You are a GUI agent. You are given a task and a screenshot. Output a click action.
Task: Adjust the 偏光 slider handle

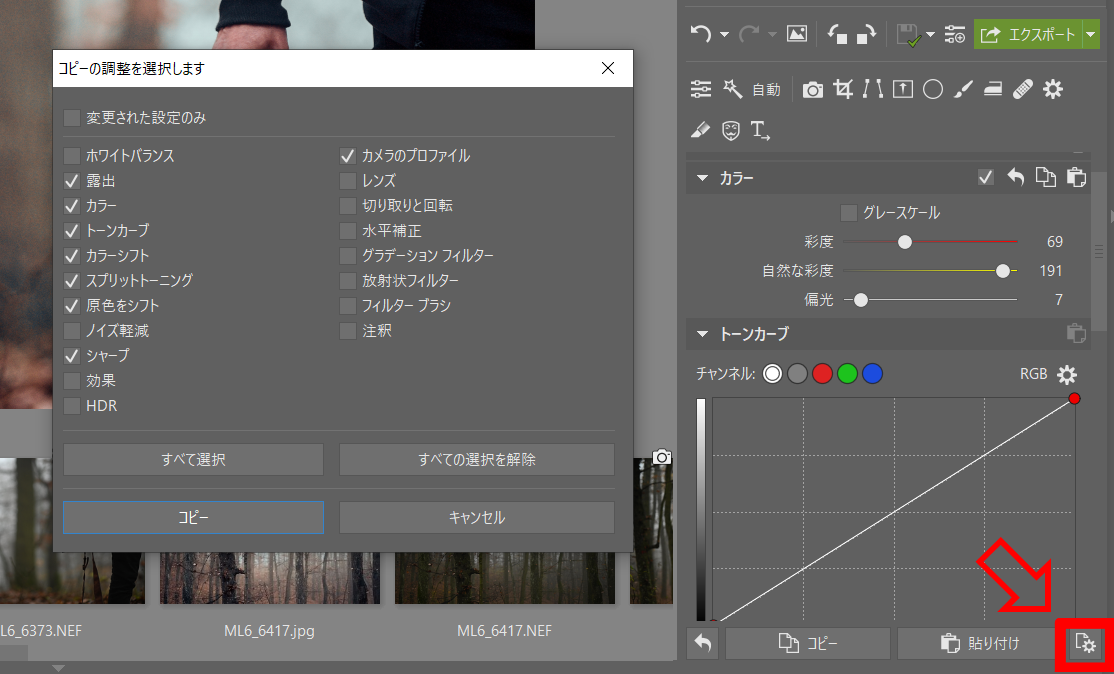[861, 300]
